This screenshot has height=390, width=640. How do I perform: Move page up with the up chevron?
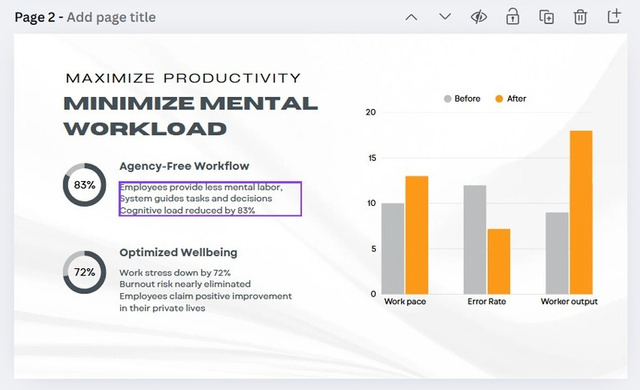[x=411, y=18]
